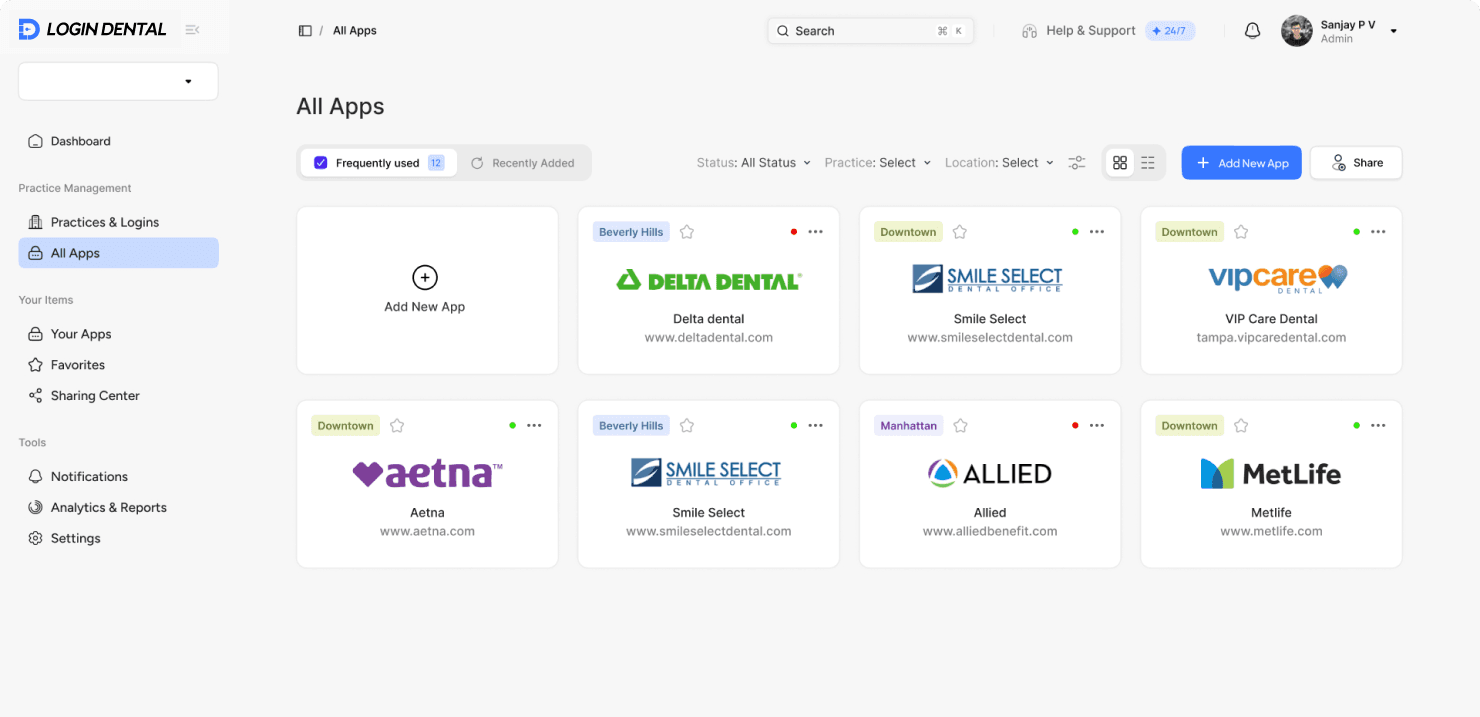Click the www.aetna.com text
1480x717 pixels.
point(427,532)
